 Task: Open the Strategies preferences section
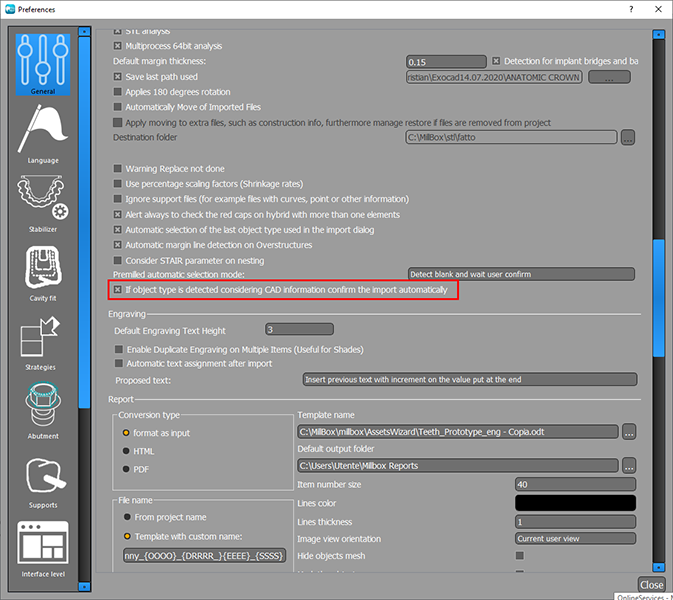[41, 342]
